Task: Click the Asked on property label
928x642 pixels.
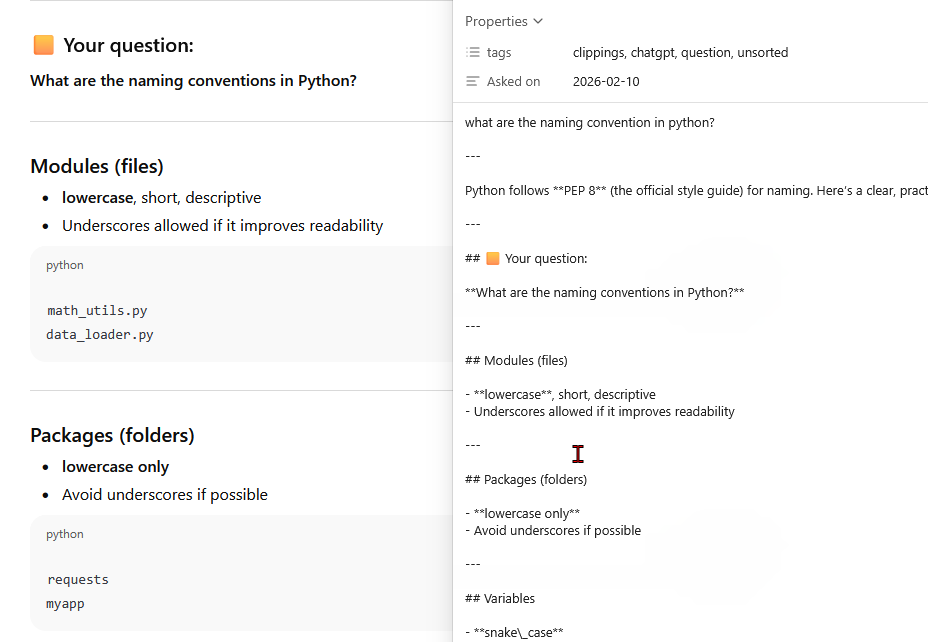Action: [513, 81]
